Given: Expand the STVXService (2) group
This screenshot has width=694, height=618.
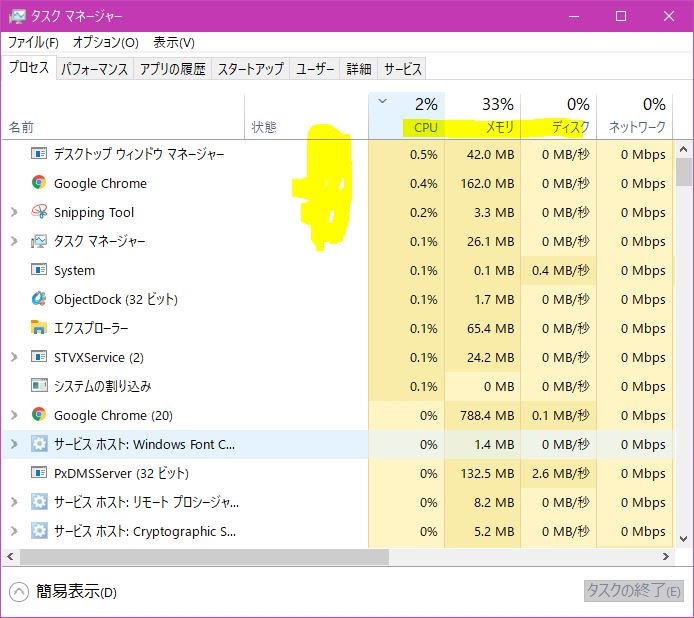Looking at the screenshot, I should [x=14, y=357].
